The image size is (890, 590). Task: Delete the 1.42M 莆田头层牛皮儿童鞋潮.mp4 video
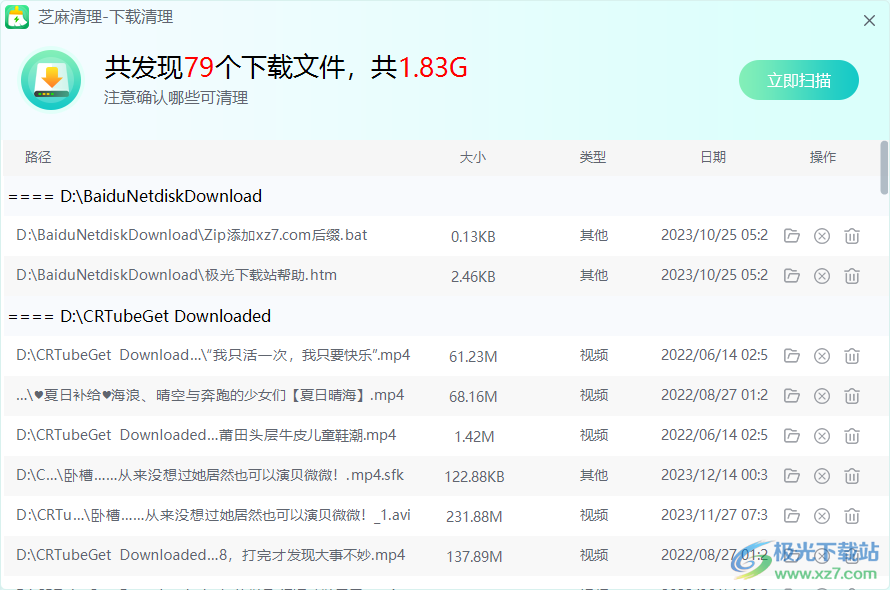(x=852, y=436)
